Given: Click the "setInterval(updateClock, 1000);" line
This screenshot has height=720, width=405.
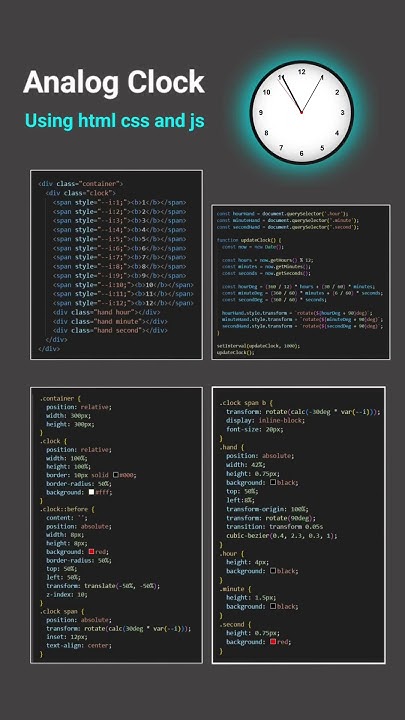Looking at the screenshot, I should 258,346.
